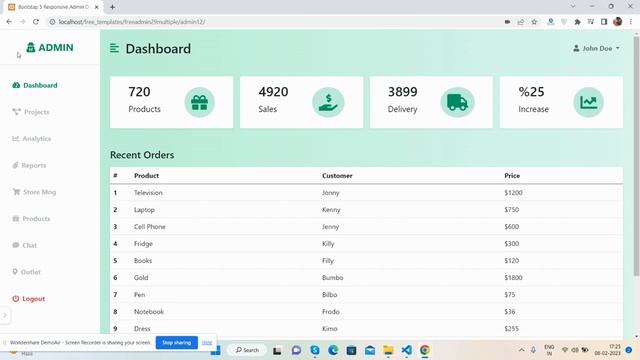Select the Bootstrap 5 Responsive Admin tab
This screenshot has width=640, height=360.
pyautogui.click(x=53, y=7)
